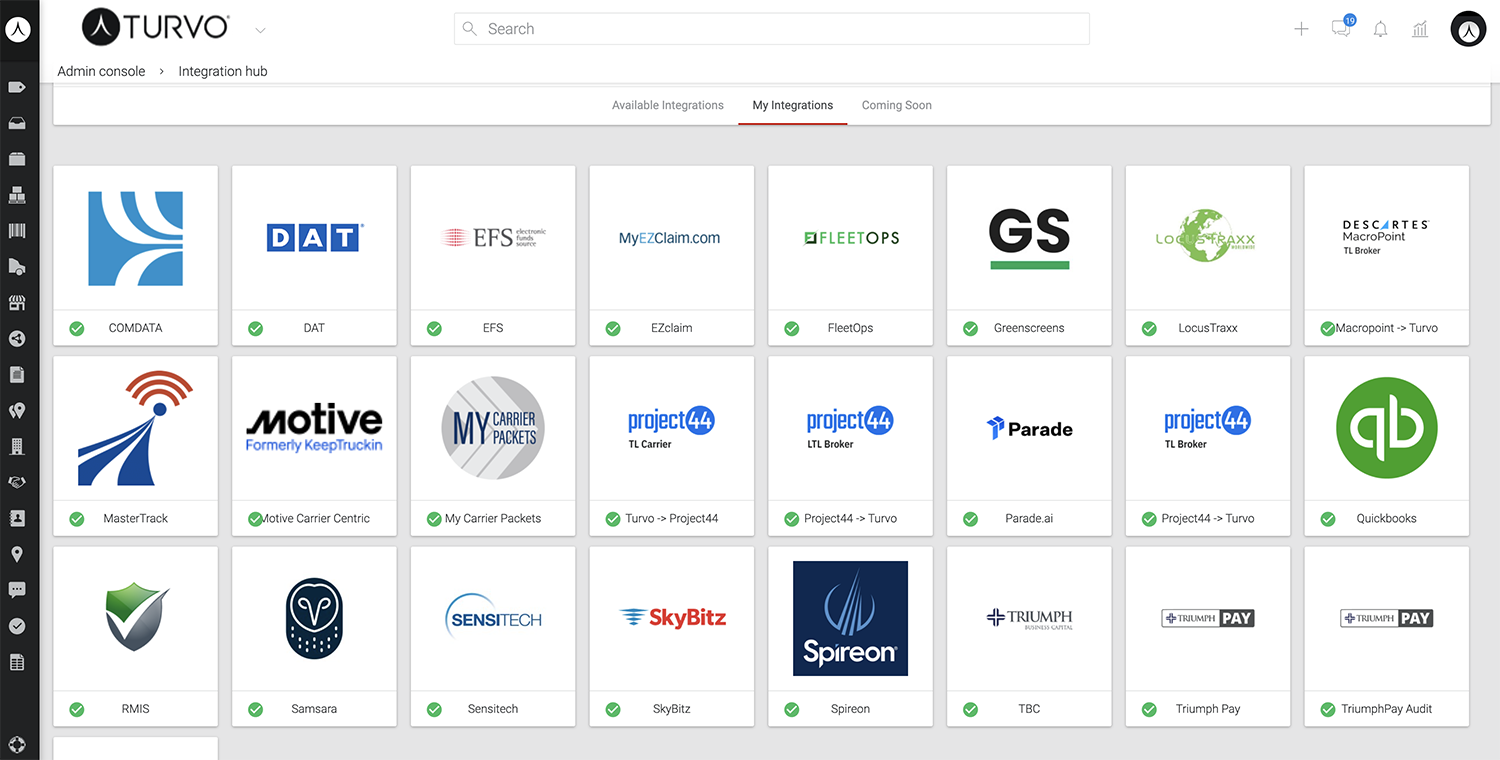Screen dimensions: 1500x760
Task: Click the plus icon to create new
Action: 1301,29
